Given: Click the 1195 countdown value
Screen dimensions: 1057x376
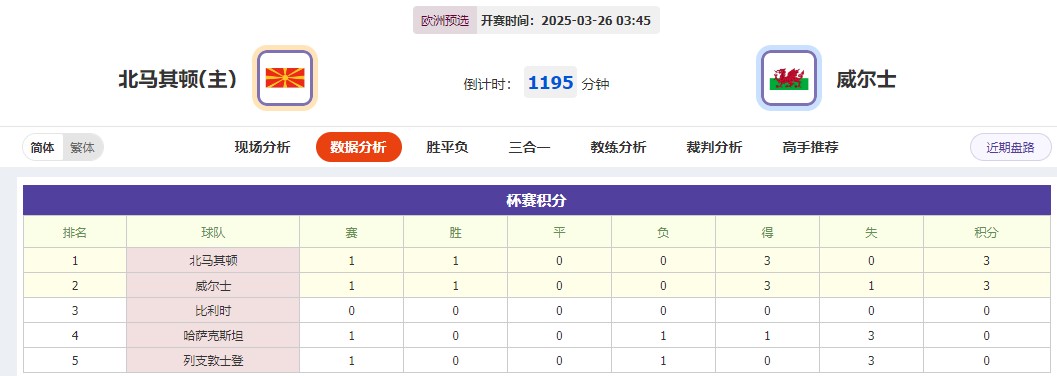Looking at the screenshot, I should pyautogui.click(x=551, y=83).
